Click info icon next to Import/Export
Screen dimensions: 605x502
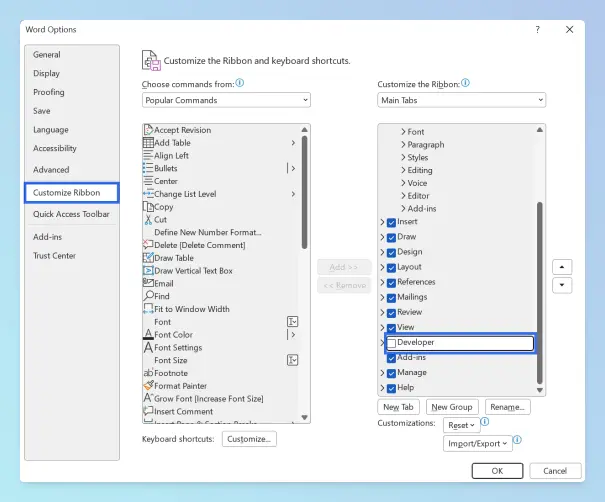[517, 440]
